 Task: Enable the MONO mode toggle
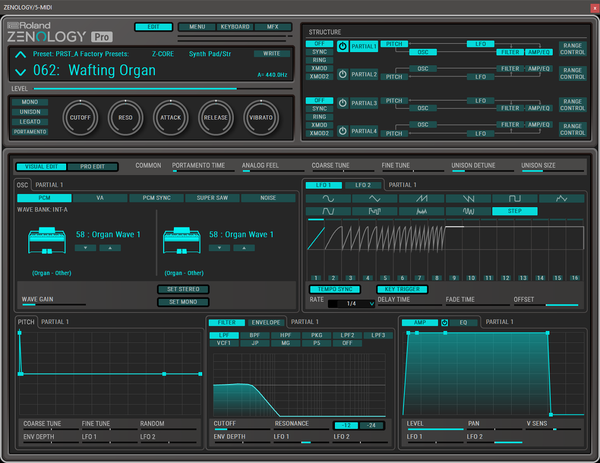(30, 102)
